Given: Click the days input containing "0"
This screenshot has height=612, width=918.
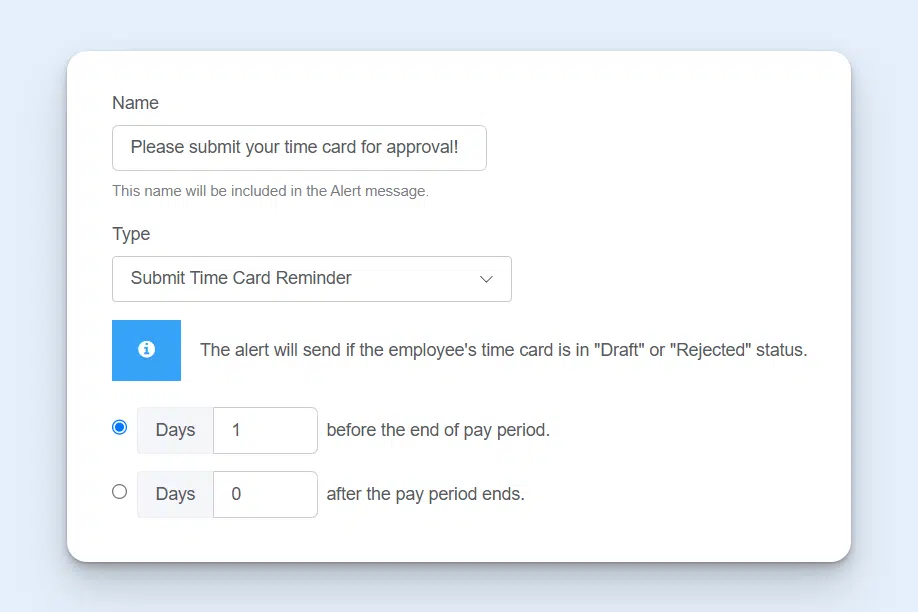Looking at the screenshot, I should [264, 493].
